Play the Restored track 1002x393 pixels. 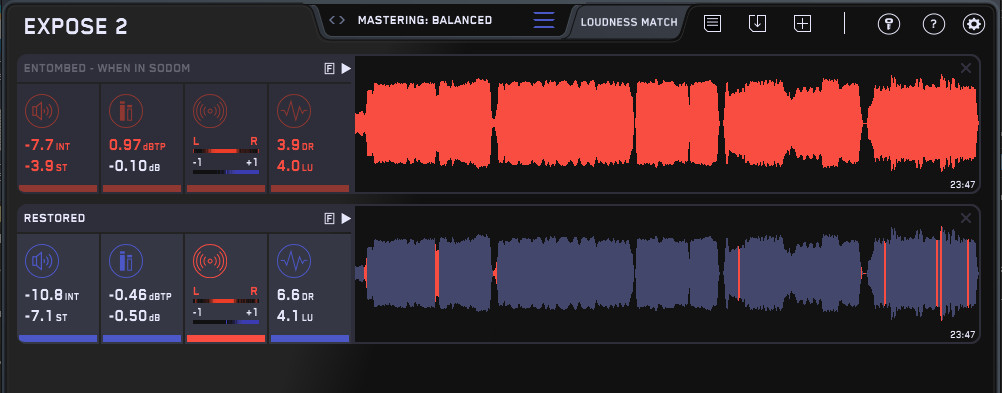346,219
